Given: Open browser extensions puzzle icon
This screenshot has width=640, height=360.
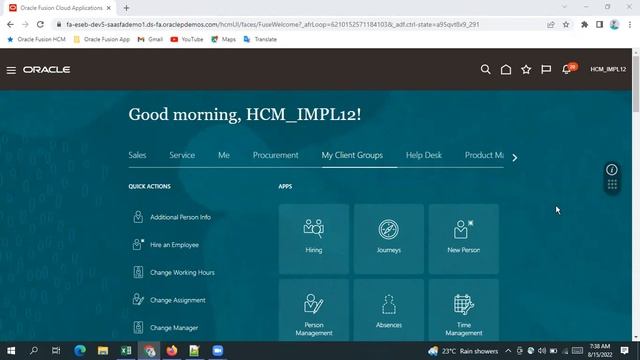Looking at the screenshot, I should [584, 24].
